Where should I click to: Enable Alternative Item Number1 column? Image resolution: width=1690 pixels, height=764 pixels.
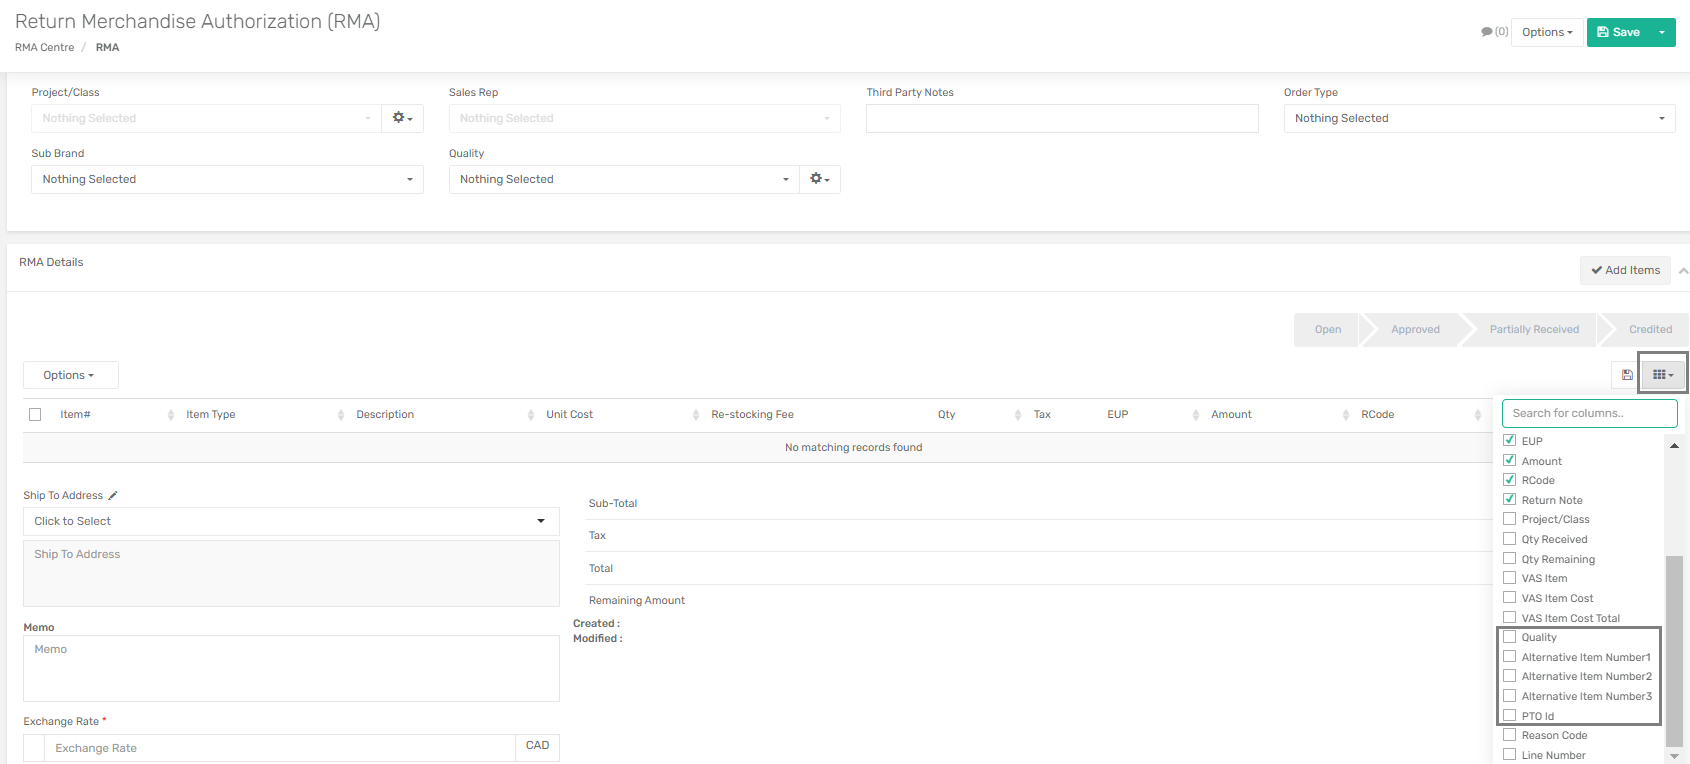pyautogui.click(x=1510, y=656)
